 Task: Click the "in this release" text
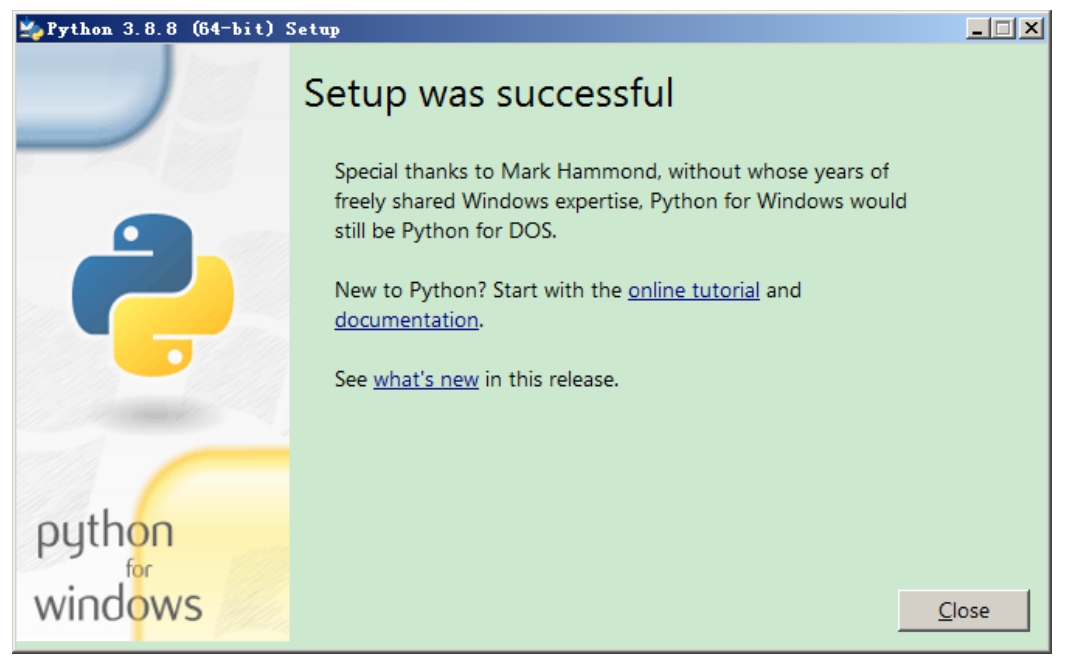tap(552, 380)
